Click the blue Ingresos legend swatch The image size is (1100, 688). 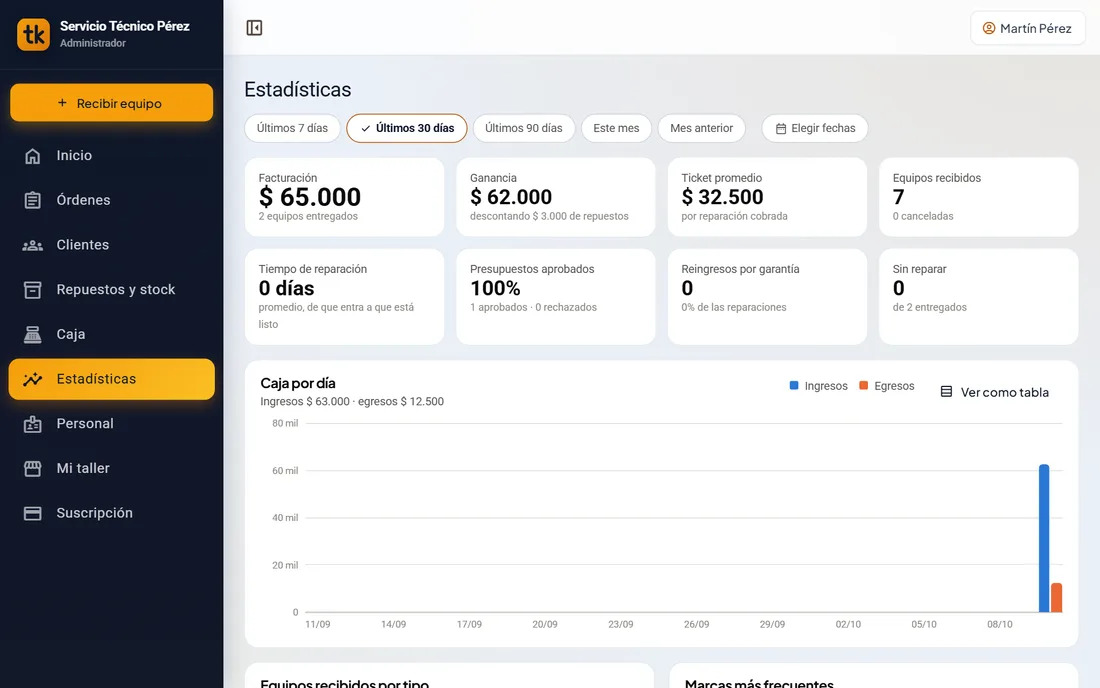pos(794,386)
